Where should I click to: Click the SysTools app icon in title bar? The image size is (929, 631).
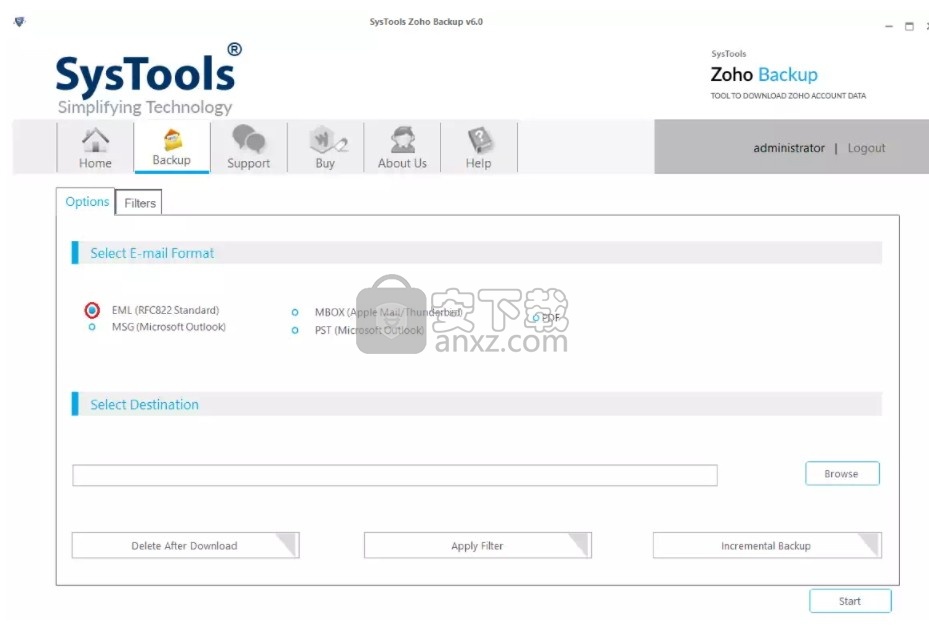[x=20, y=22]
